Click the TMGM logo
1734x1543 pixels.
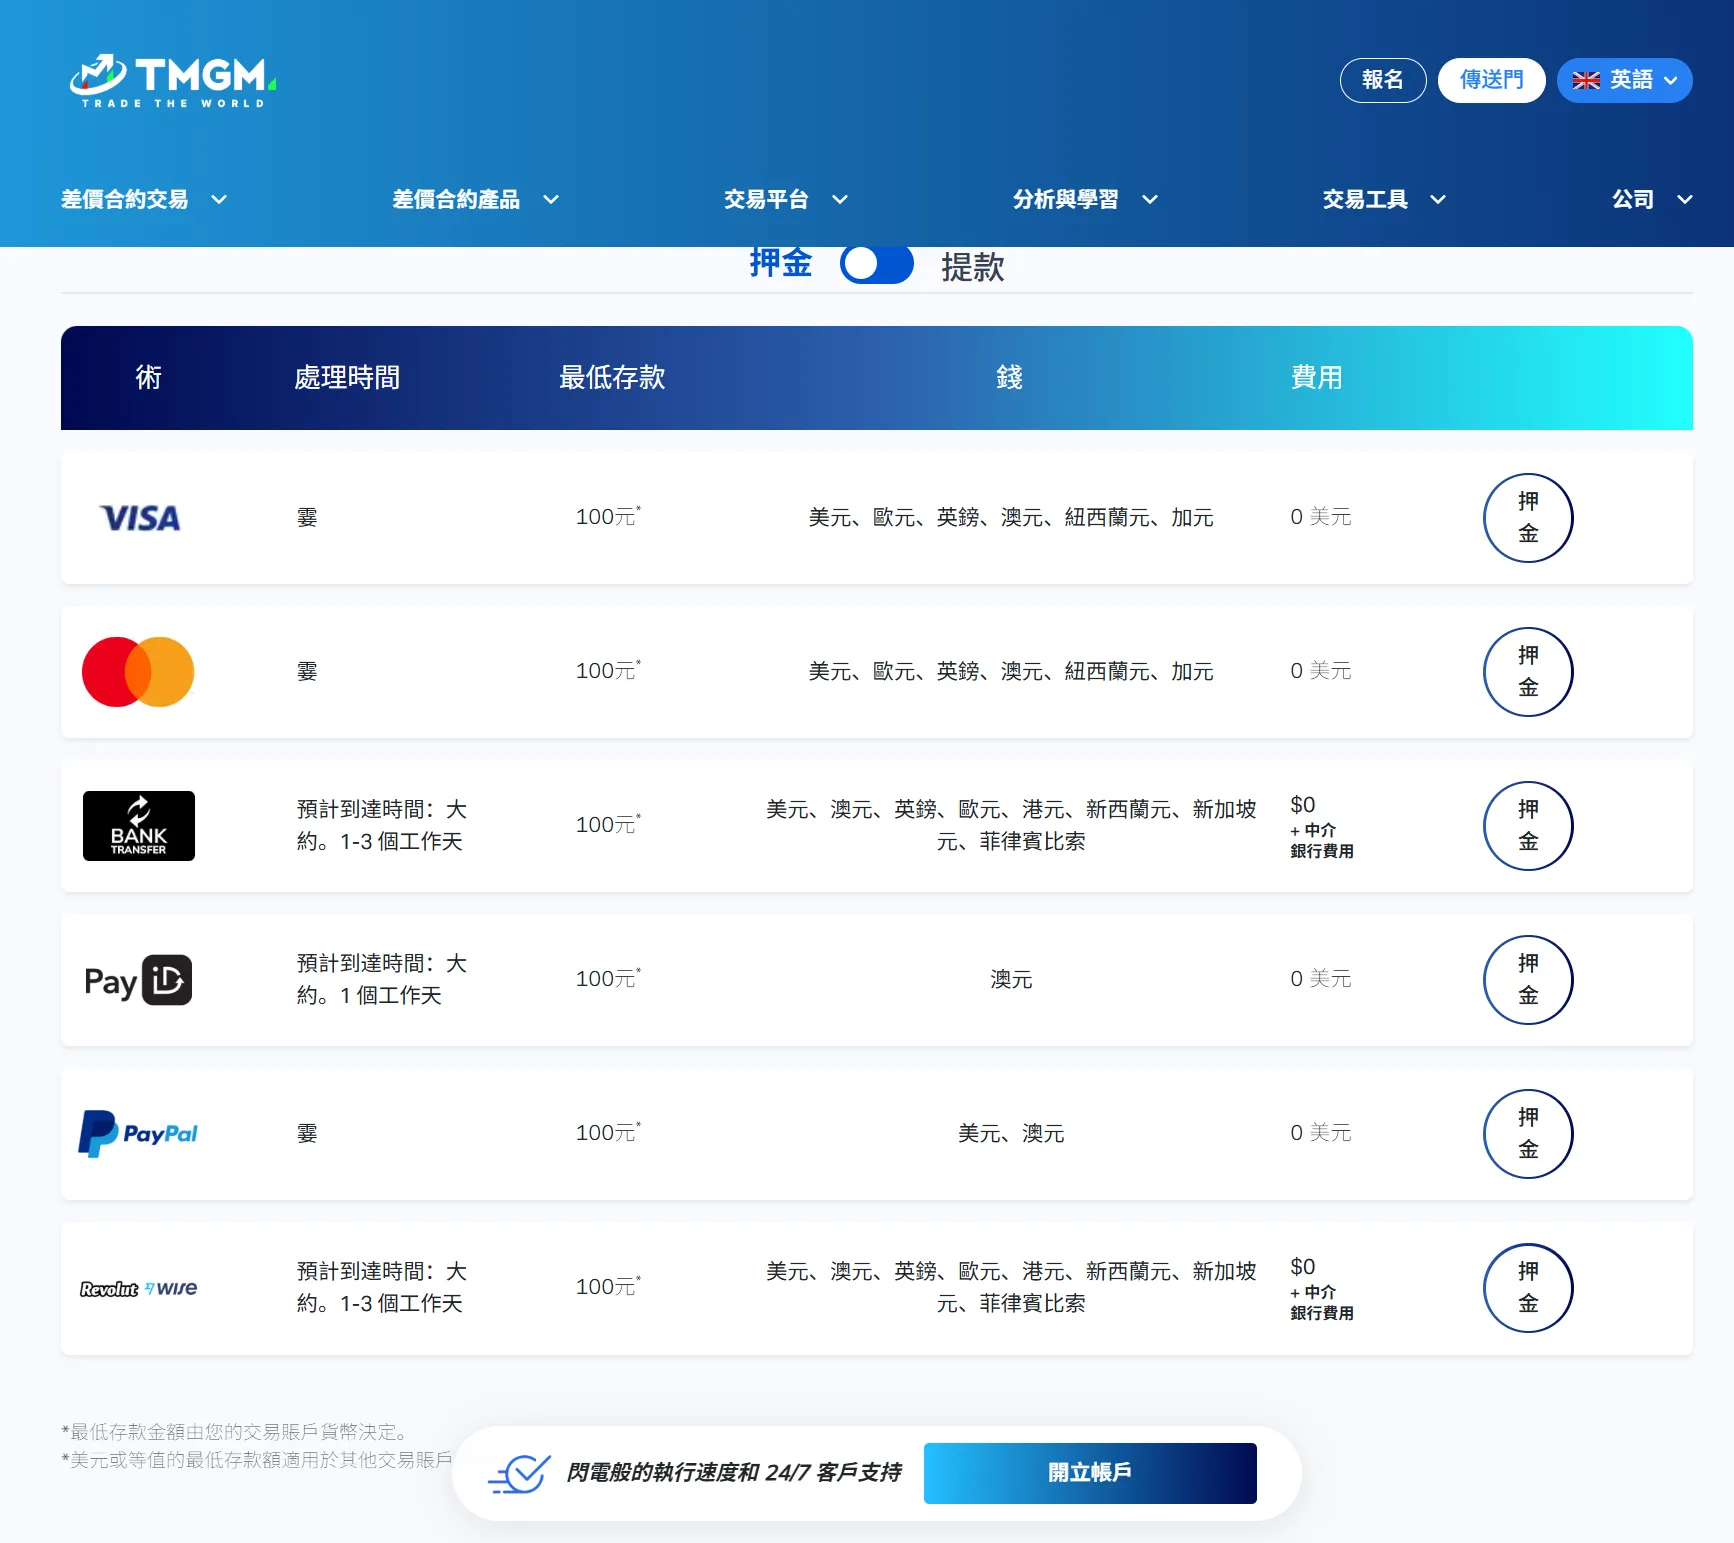(x=173, y=81)
